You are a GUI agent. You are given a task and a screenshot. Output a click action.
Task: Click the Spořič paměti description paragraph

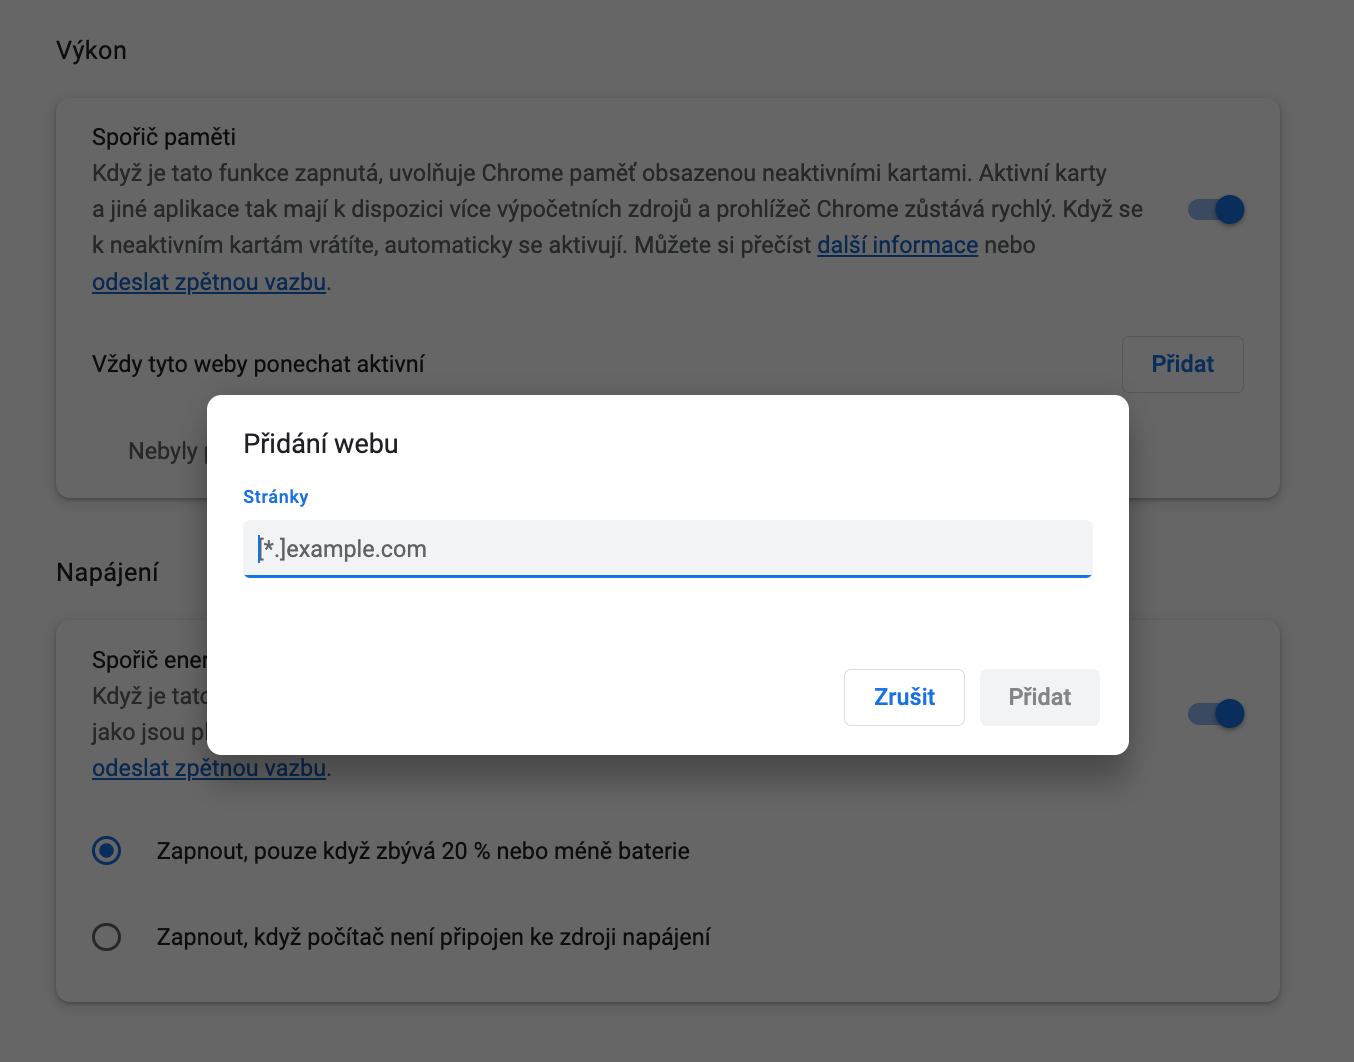click(600, 210)
